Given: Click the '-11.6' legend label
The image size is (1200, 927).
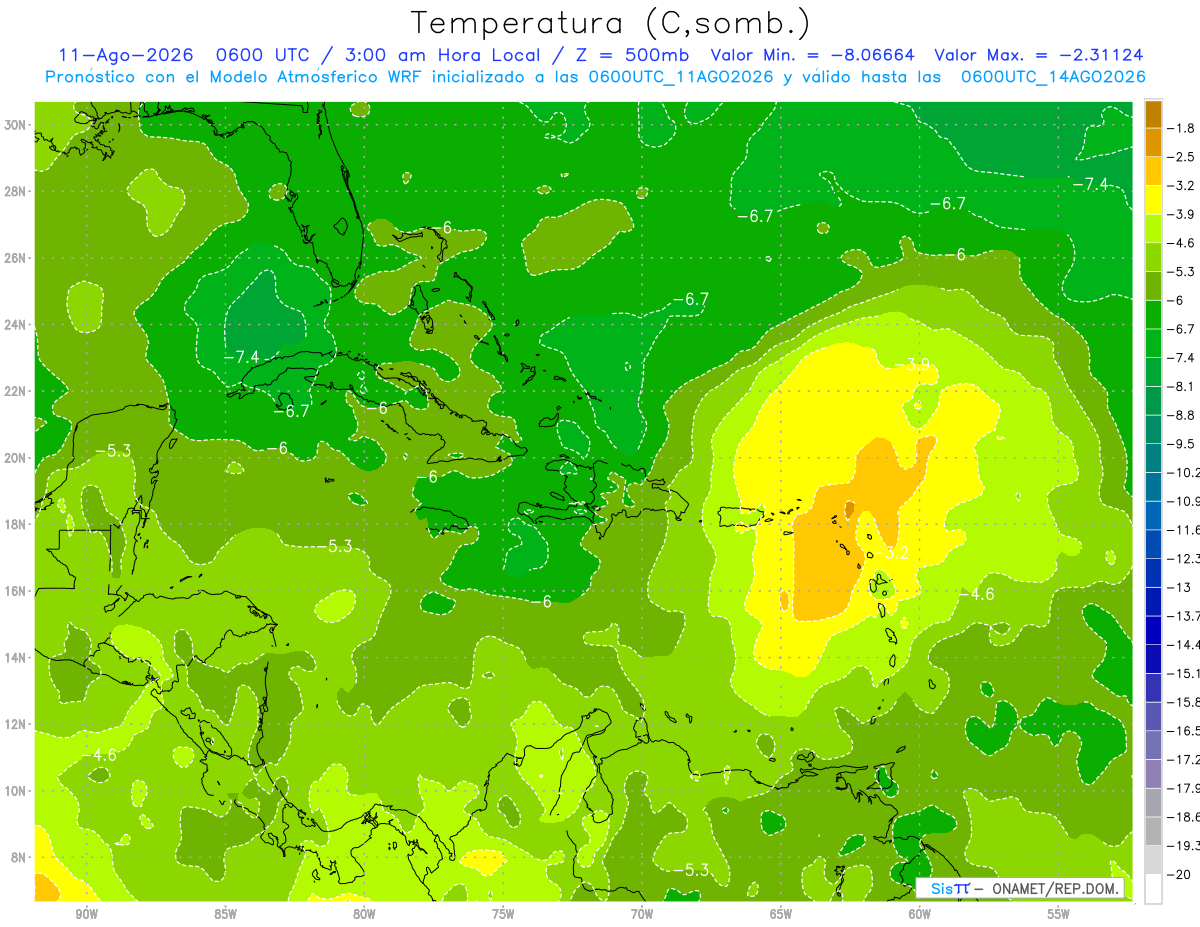Looking at the screenshot, I should click(x=1184, y=529).
